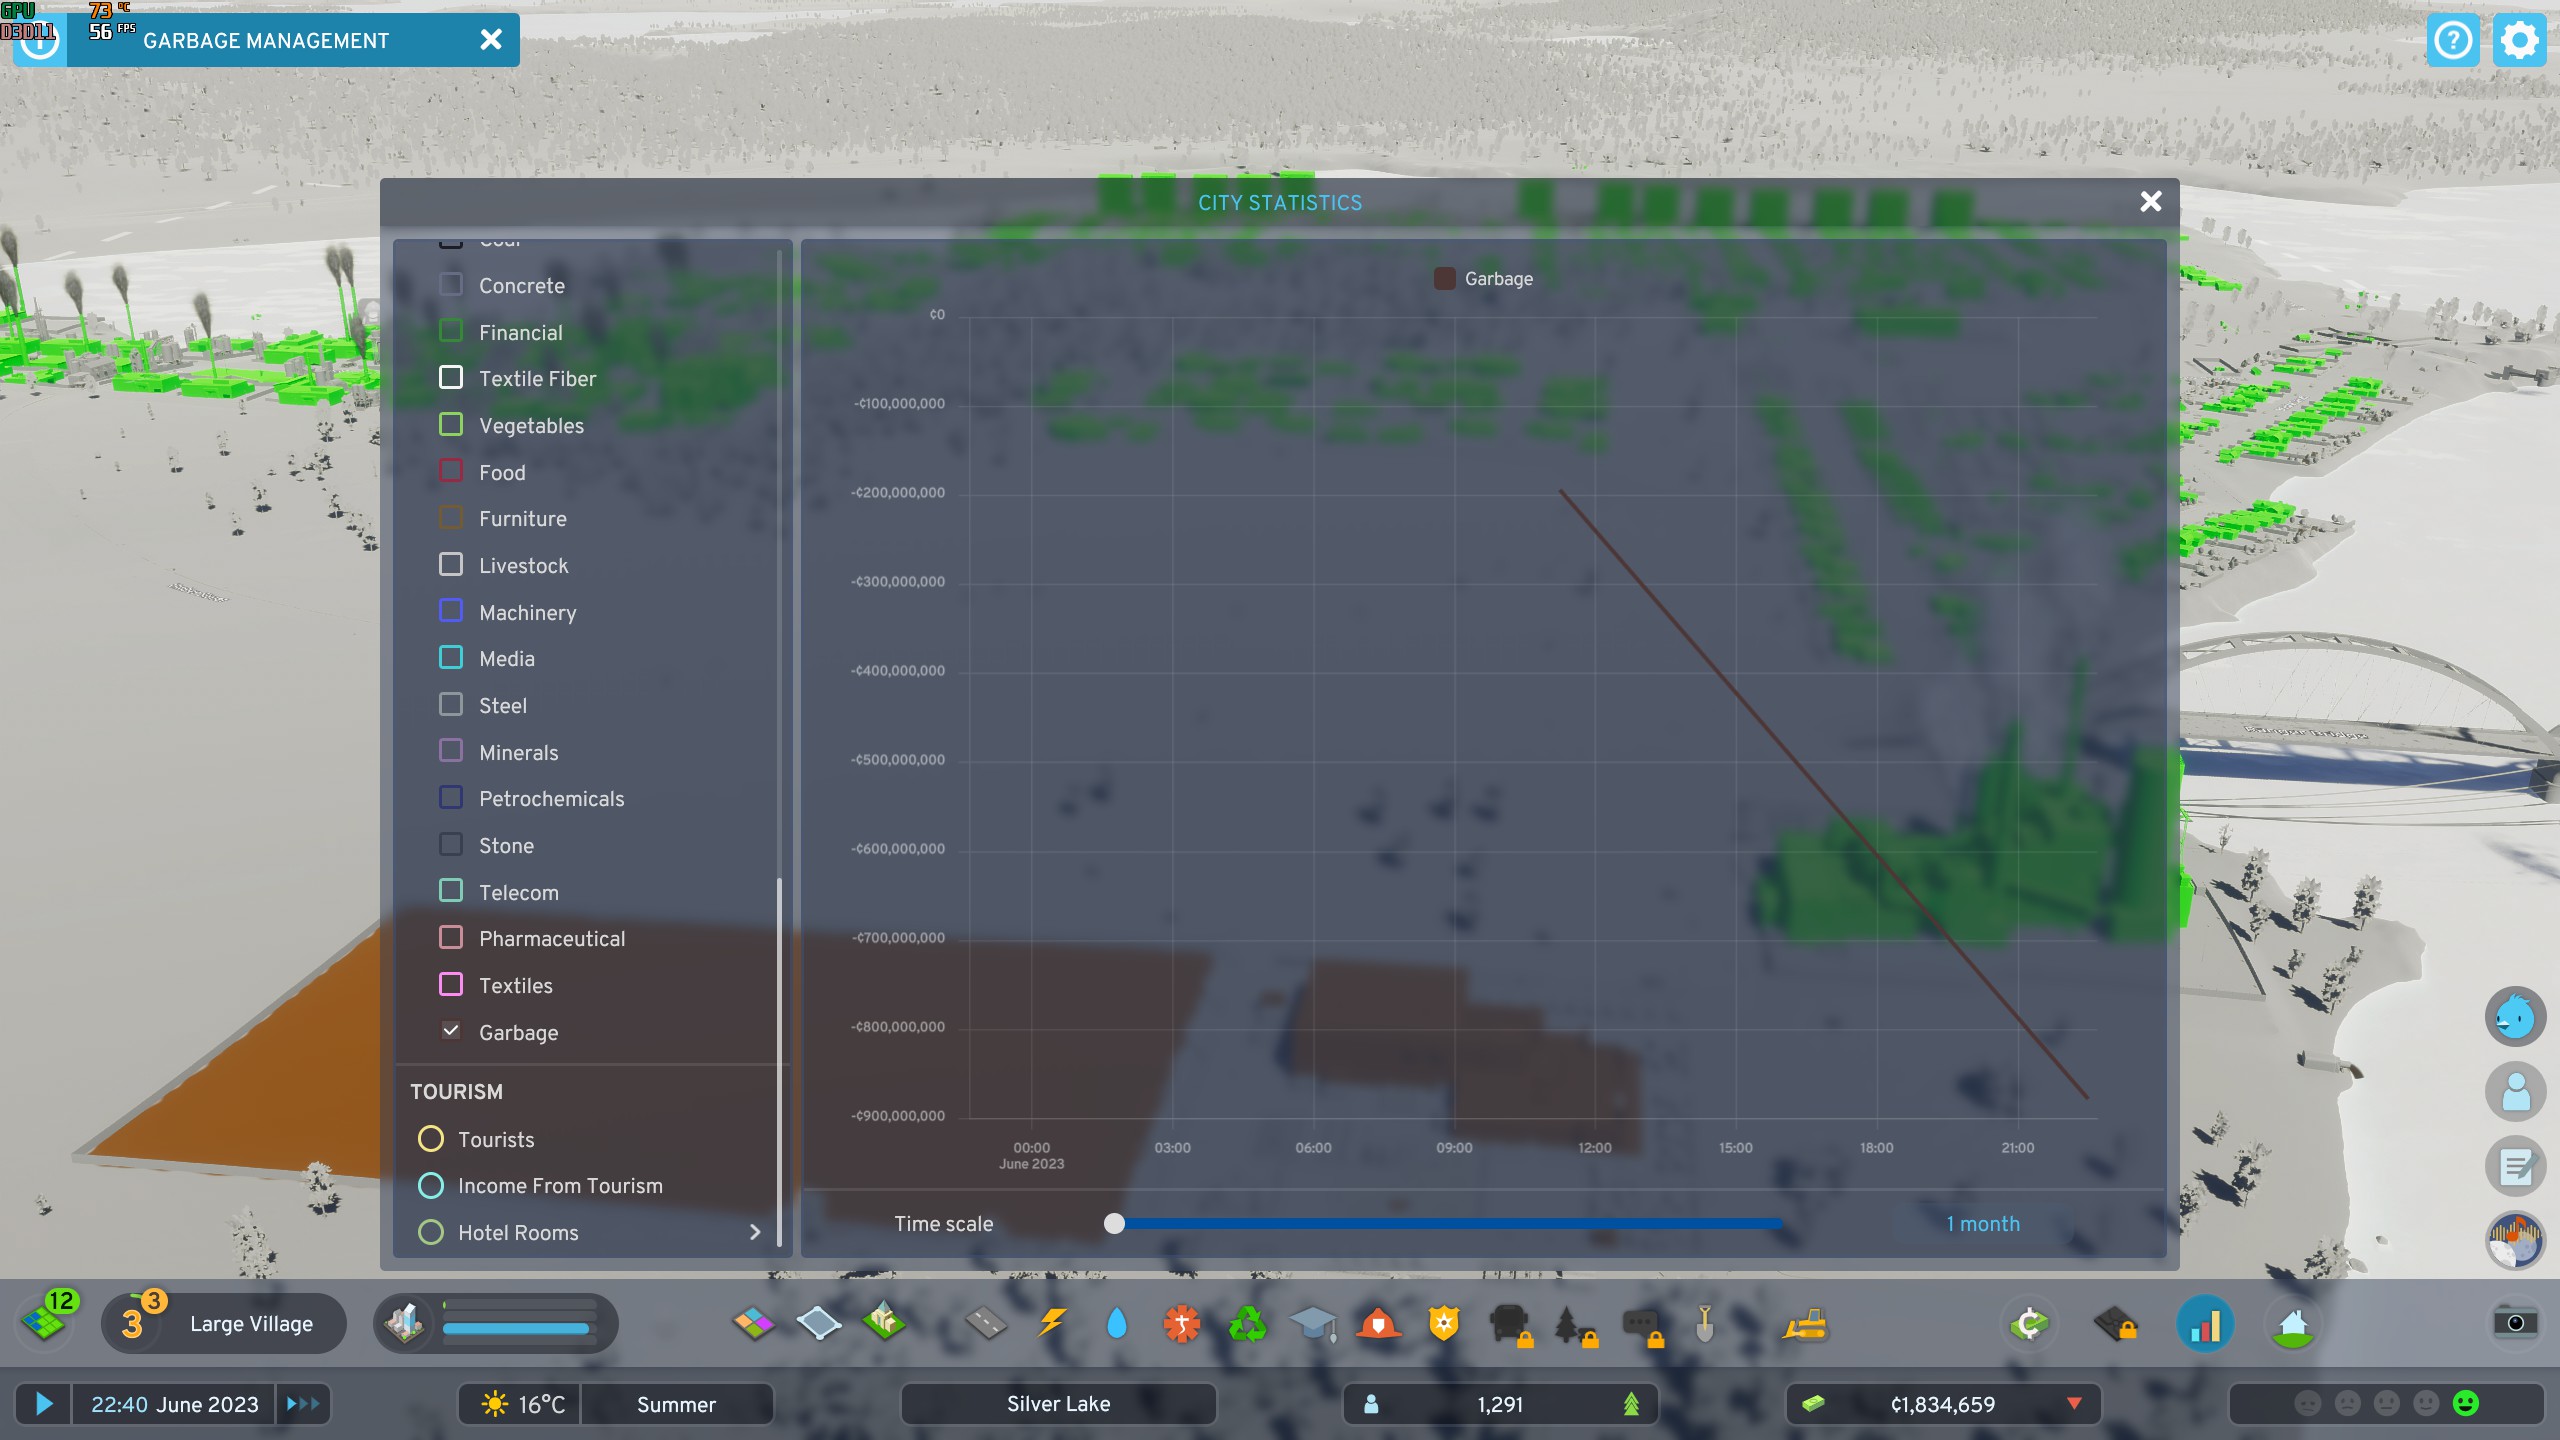Open the Water & Sewage services
Screen dimensions: 2560x1440
1117,1323
